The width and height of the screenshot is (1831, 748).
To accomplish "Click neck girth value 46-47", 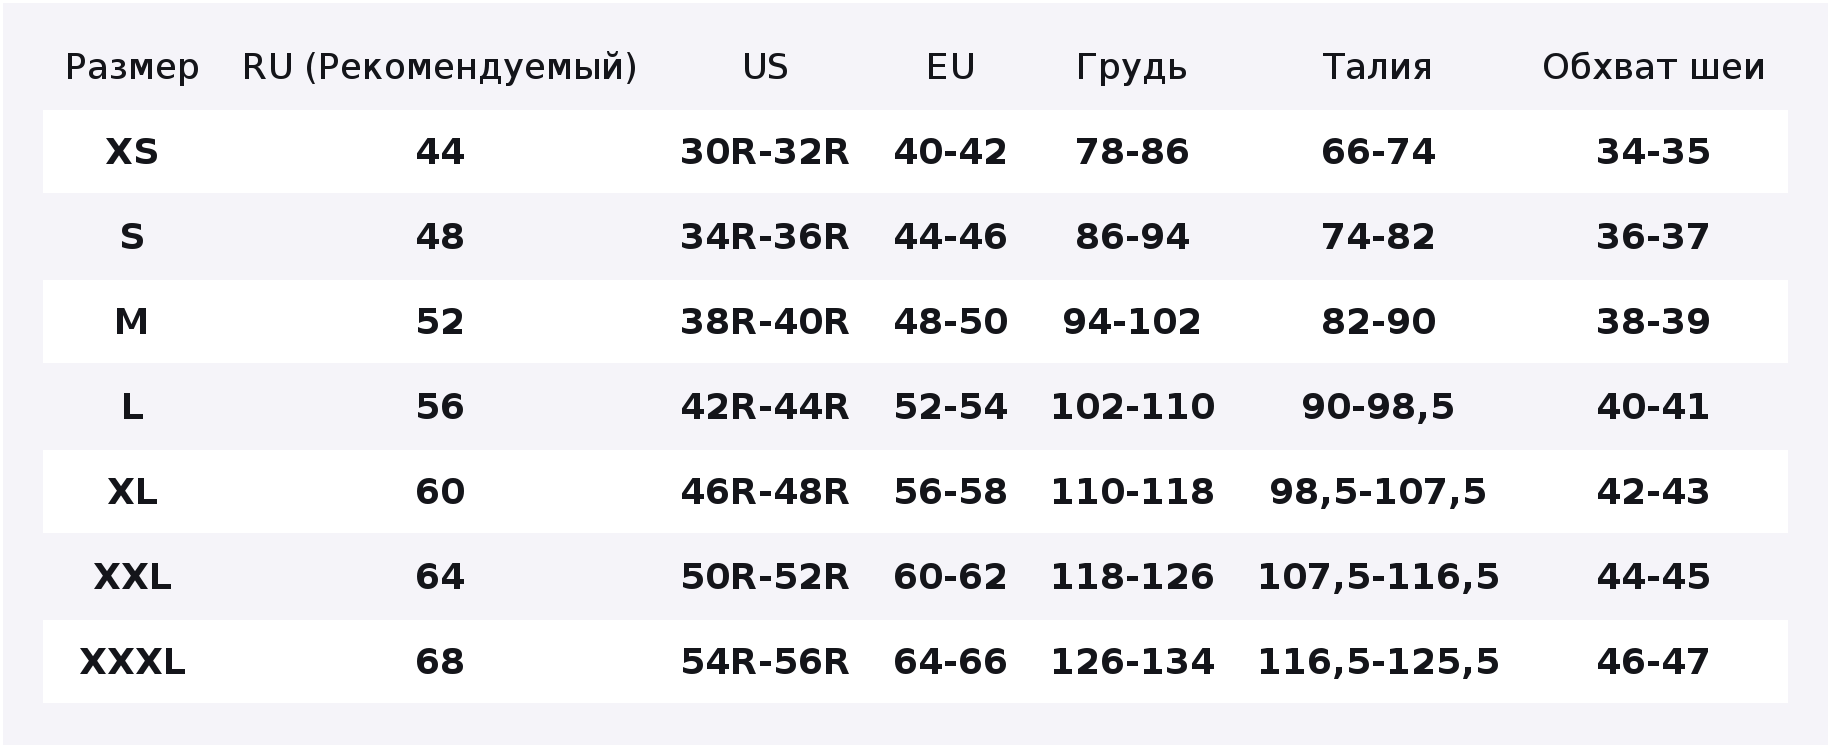I will click(x=1653, y=662).
